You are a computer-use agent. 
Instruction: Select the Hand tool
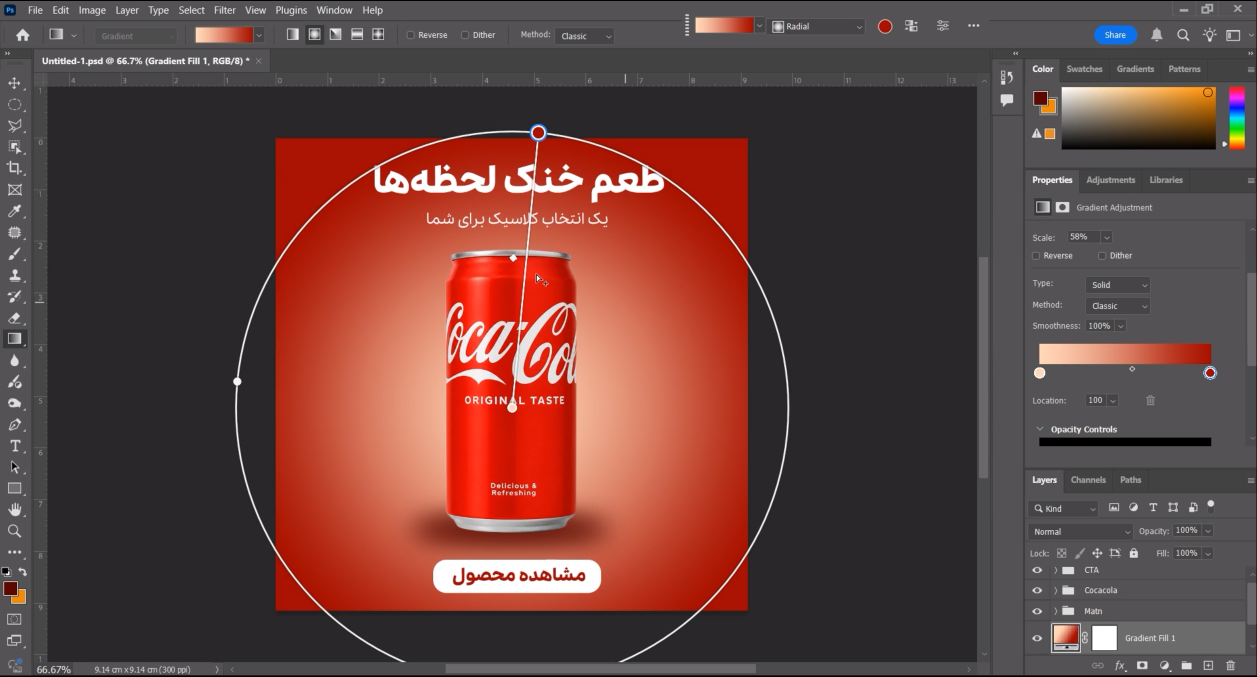pos(15,510)
